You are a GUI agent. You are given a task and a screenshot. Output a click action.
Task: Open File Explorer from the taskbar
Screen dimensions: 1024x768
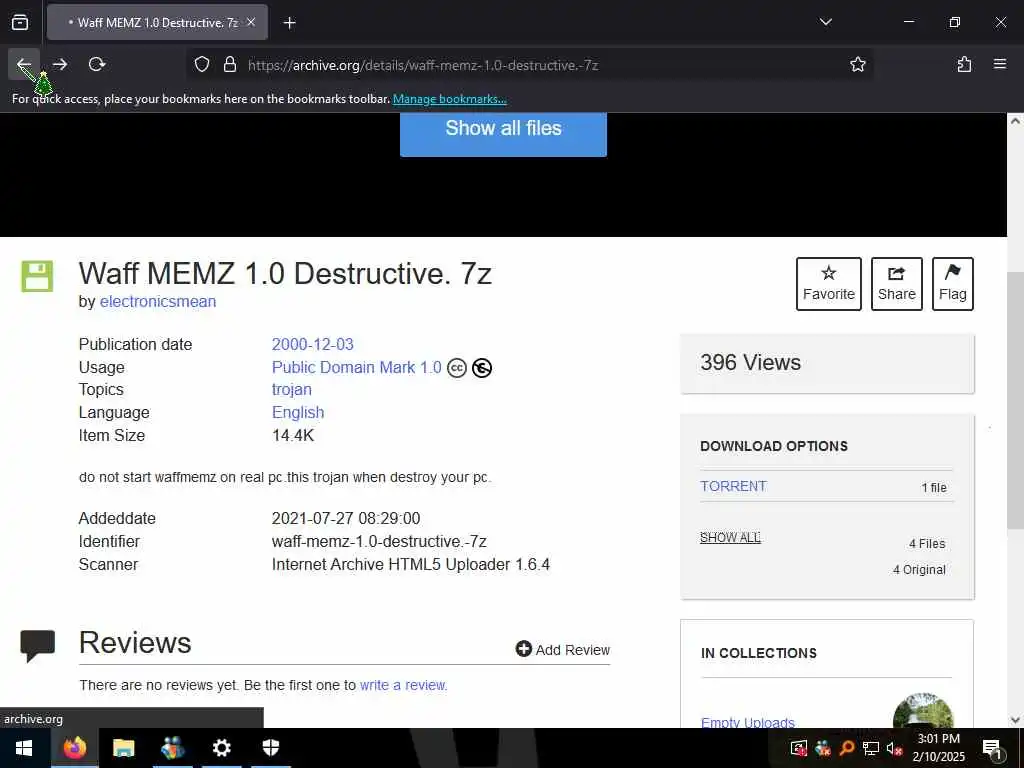[123, 748]
